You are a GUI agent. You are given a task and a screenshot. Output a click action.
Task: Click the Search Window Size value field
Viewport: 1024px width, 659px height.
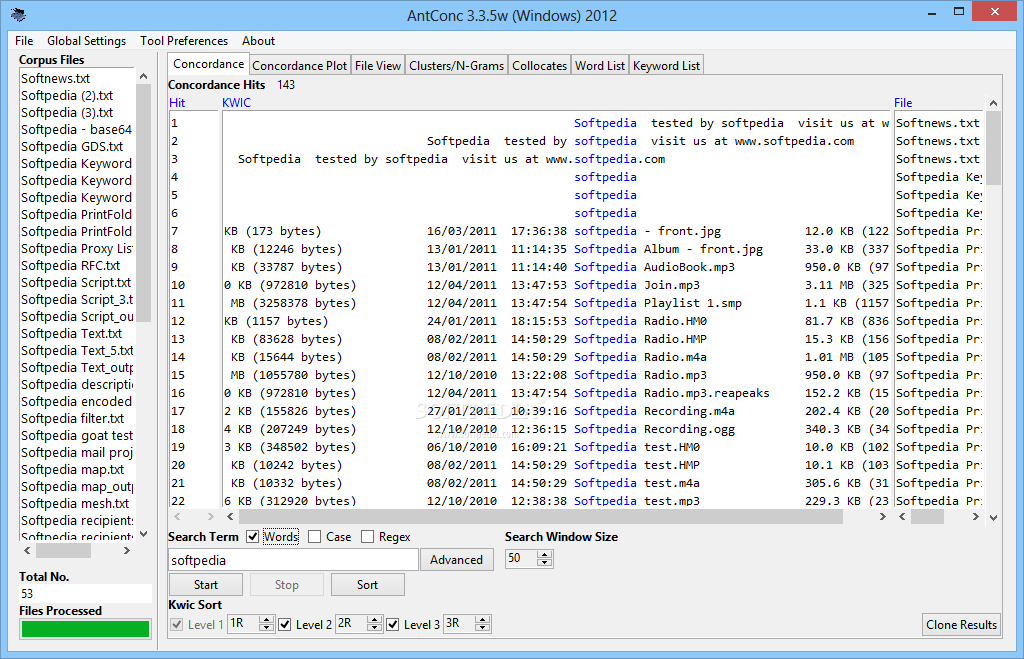coord(521,558)
